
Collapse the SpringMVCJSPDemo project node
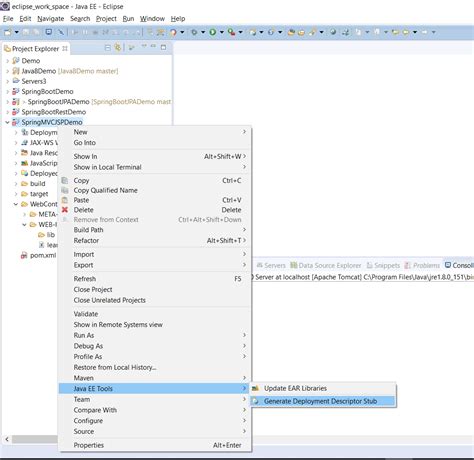pyautogui.click(x=7, y=122)
